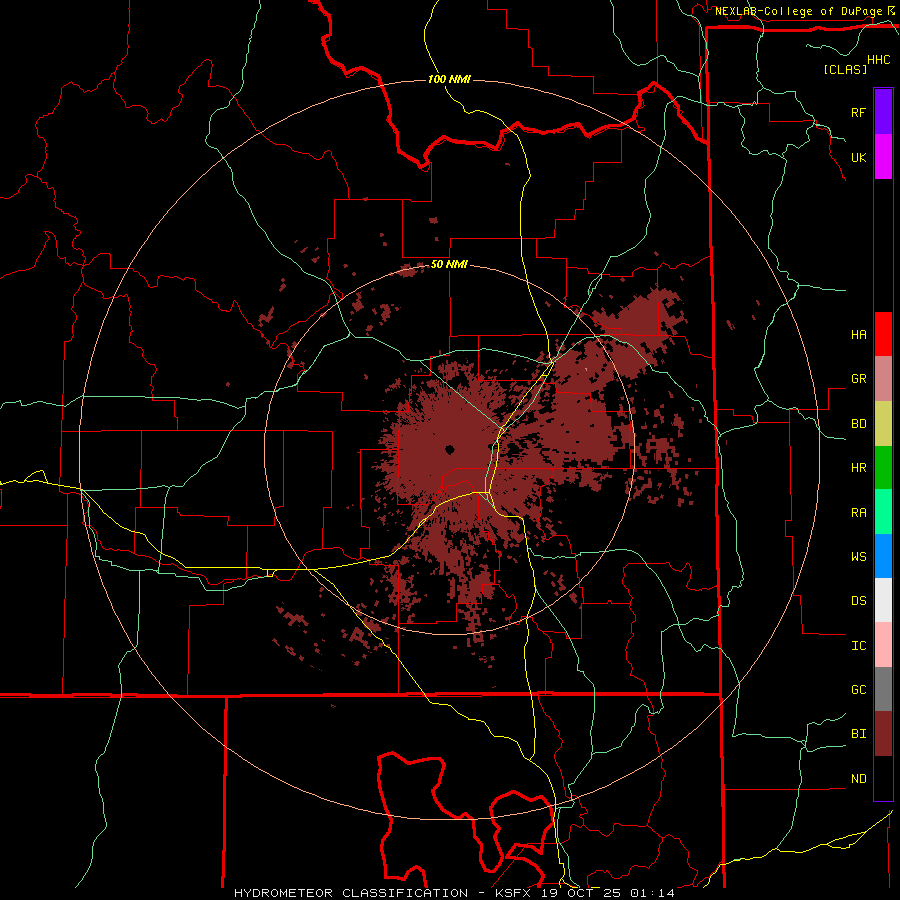Select the WS blue legend swatch
Image resolution: width=900 pixels, height=900 pixels.
[883, 556]
